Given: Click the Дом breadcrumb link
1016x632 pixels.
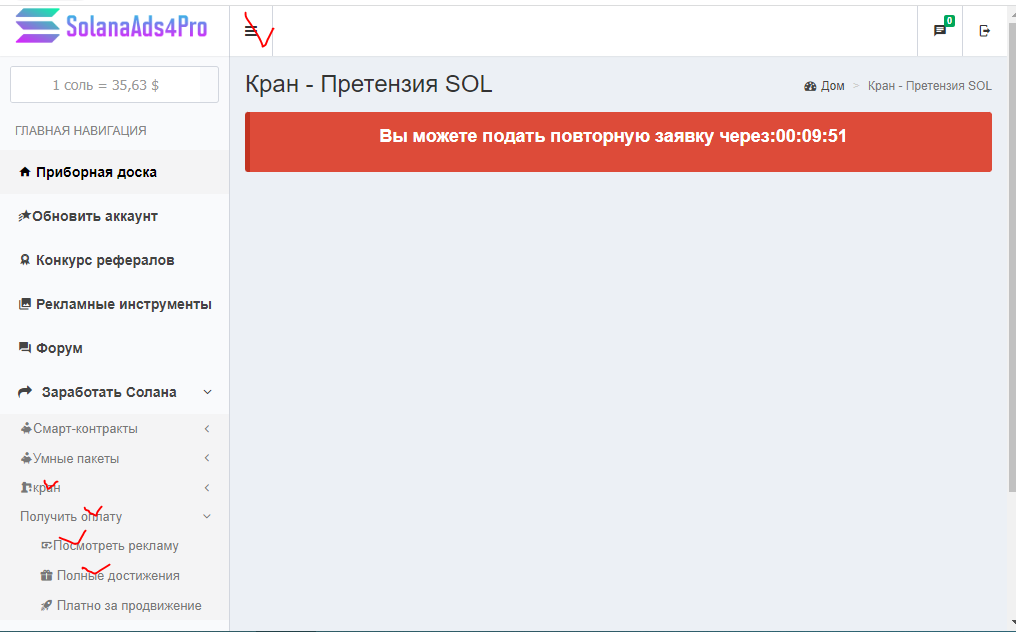Looking at the screenshot, I should pyautogui.click(x=833, y=86).
